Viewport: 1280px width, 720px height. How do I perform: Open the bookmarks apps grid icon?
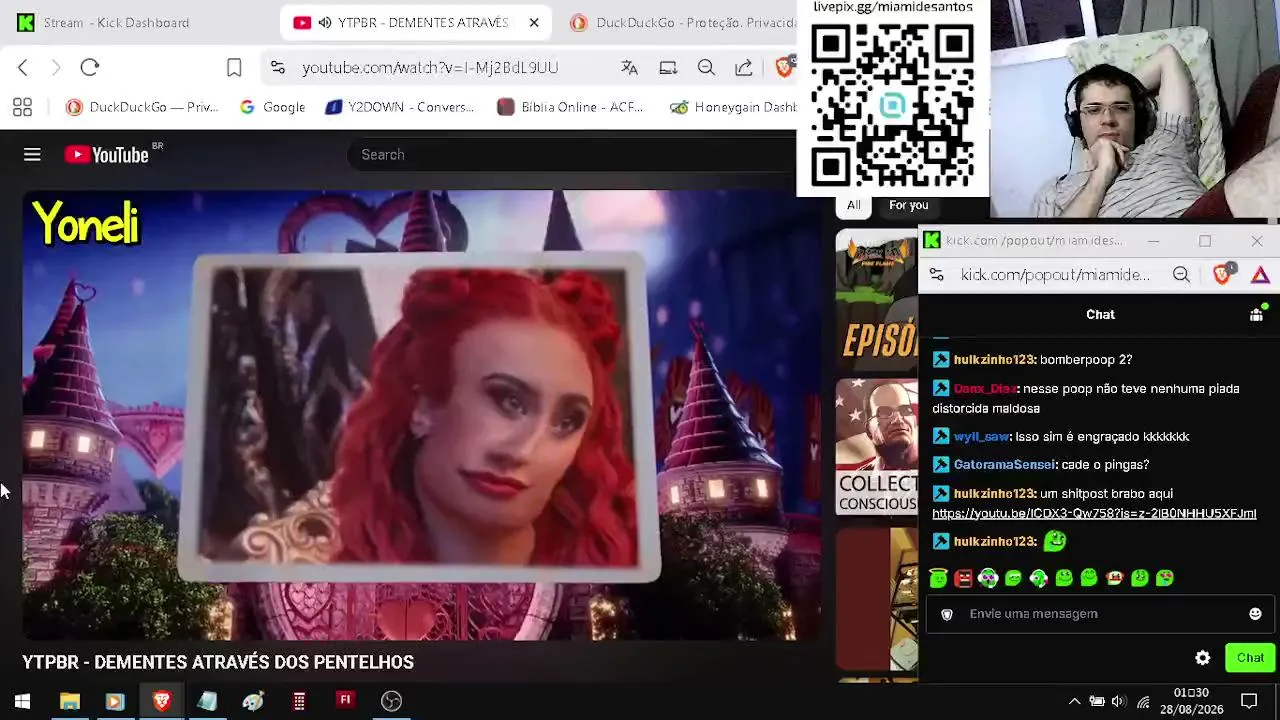point(22,107)
